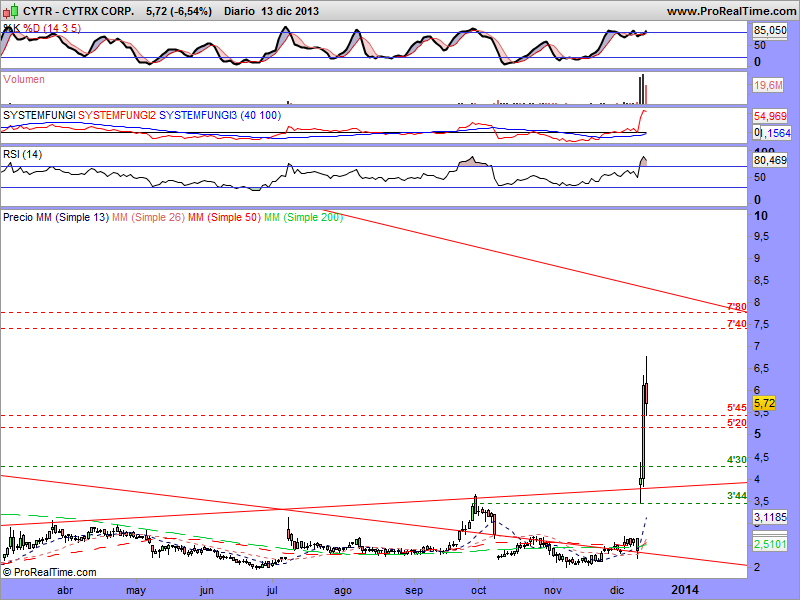Click the 8,5 mark on price axis

(764, 280)
